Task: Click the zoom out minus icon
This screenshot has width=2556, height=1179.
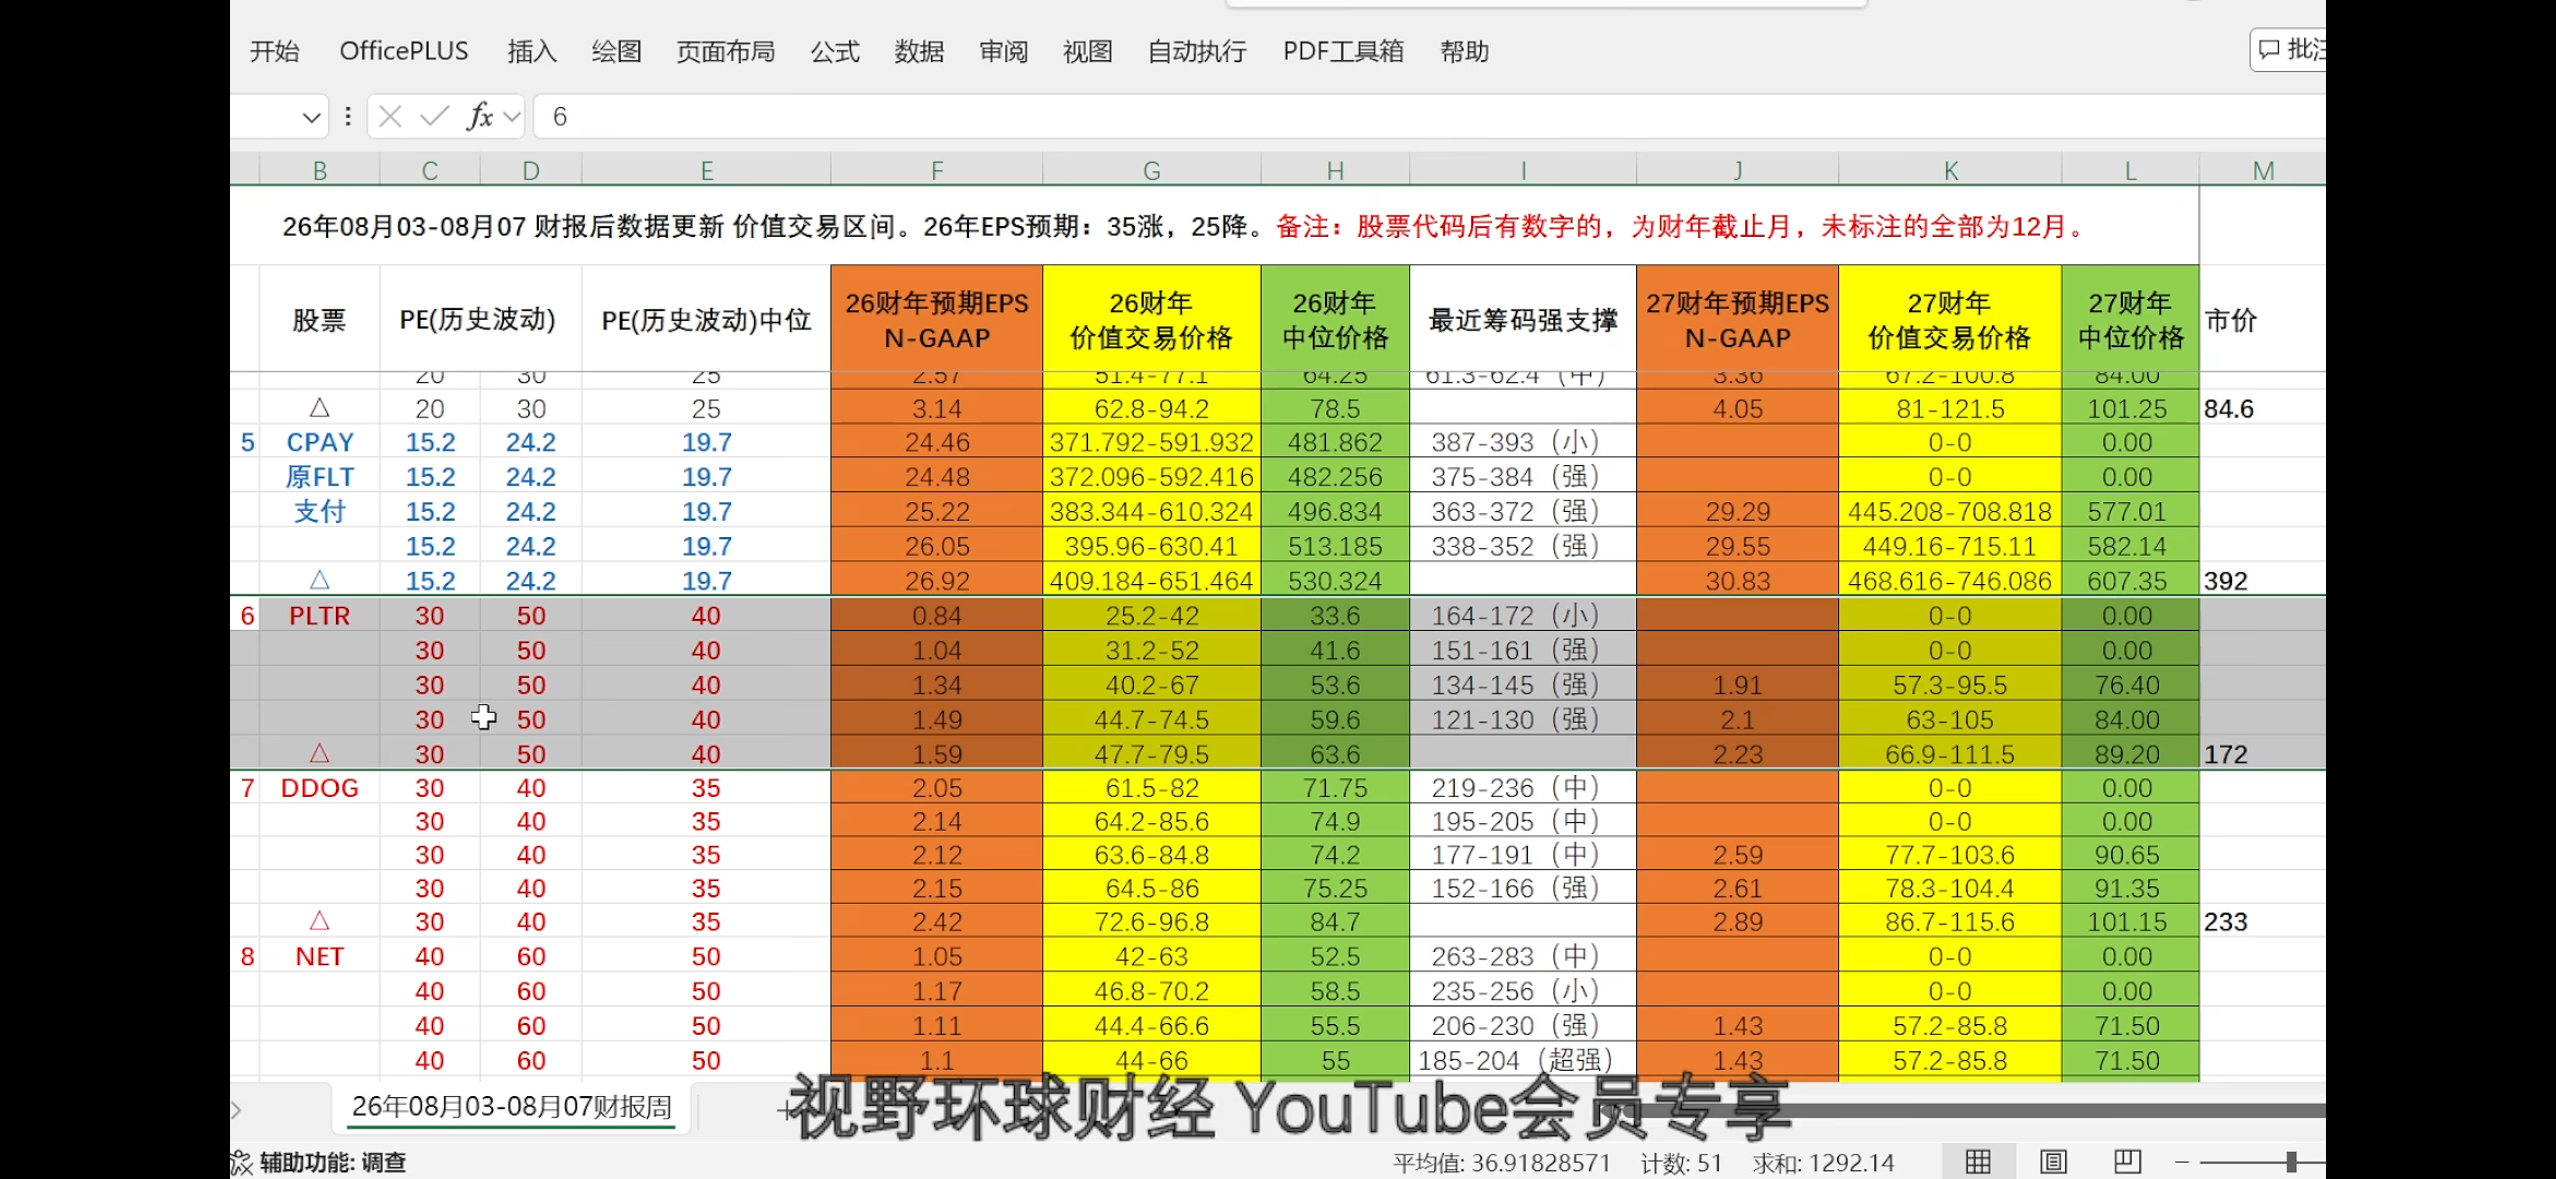Action: coord(2182,1162)
